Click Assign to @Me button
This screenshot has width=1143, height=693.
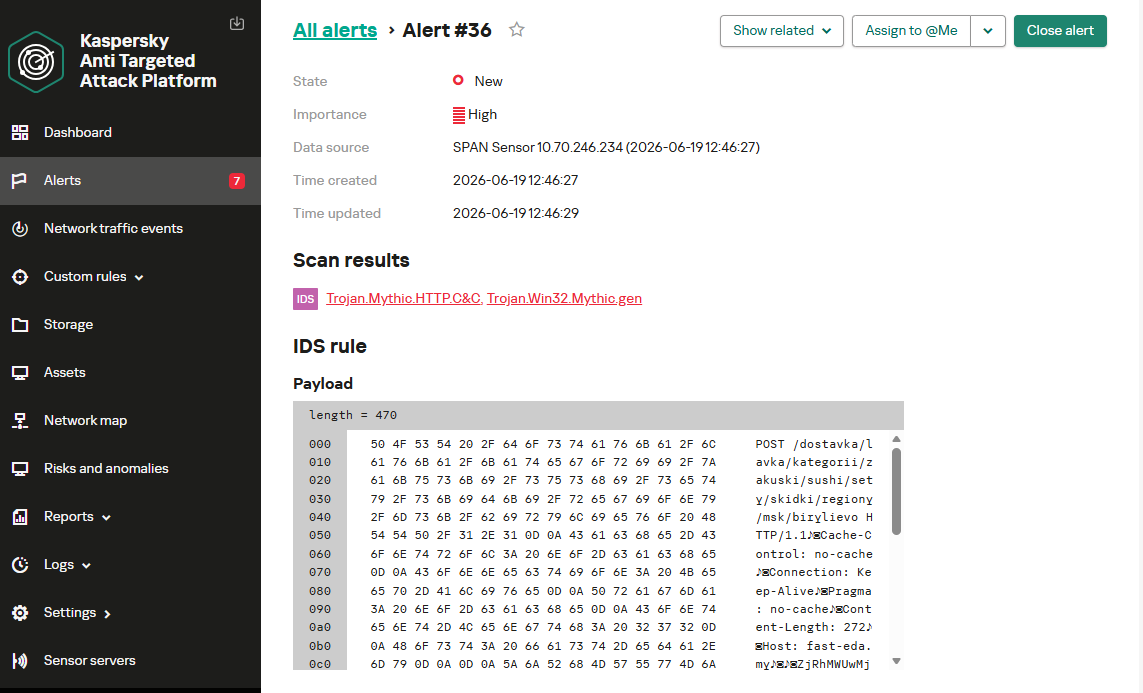coord(911,31)
